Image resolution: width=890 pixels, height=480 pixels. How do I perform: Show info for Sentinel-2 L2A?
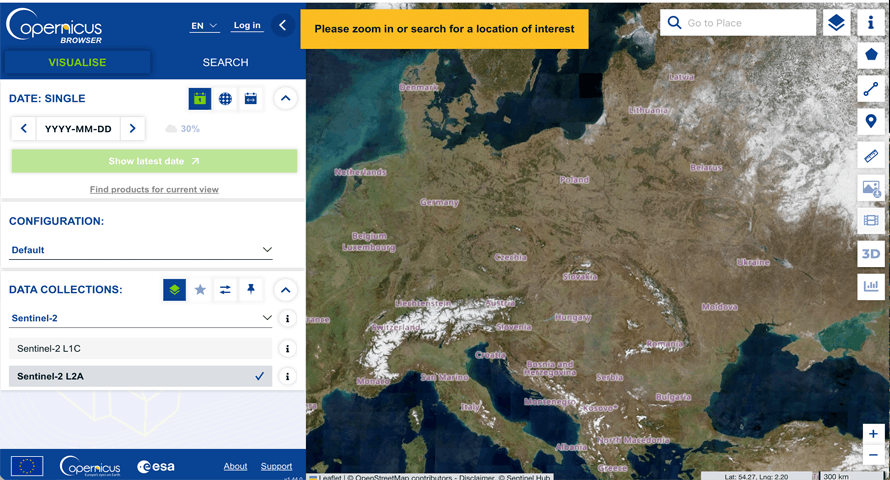coord(287,376)
